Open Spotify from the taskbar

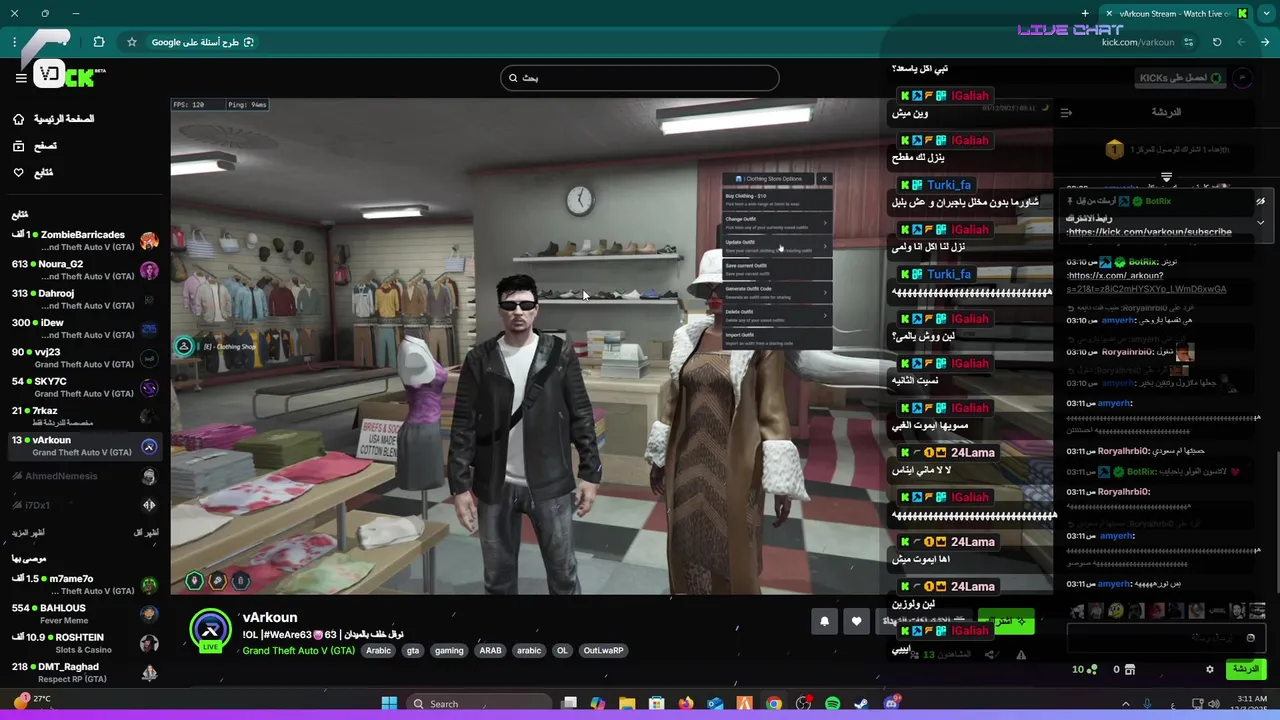coord(833,704)
